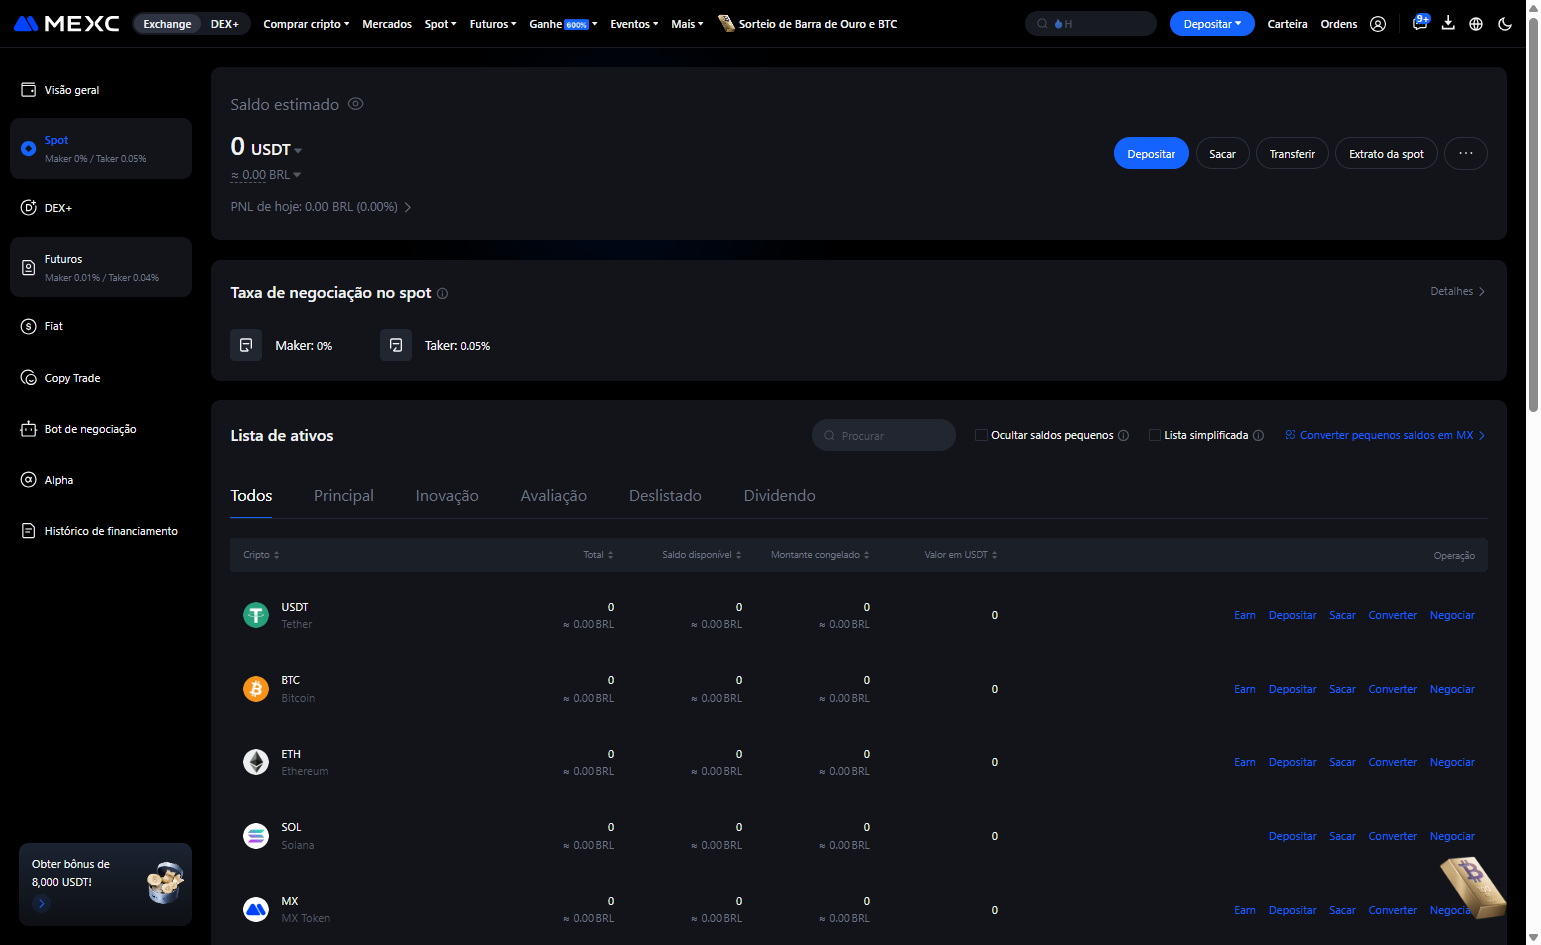Click the MX Token coin icon
Screen dimensions: 1541x945
coord(256,910)
